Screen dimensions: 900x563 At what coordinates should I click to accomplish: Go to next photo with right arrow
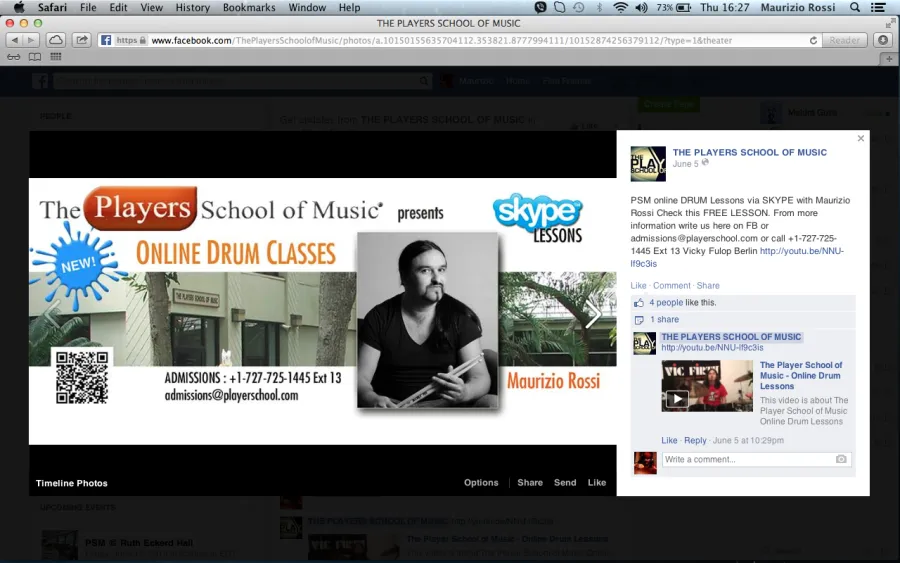tap(593, 313)
